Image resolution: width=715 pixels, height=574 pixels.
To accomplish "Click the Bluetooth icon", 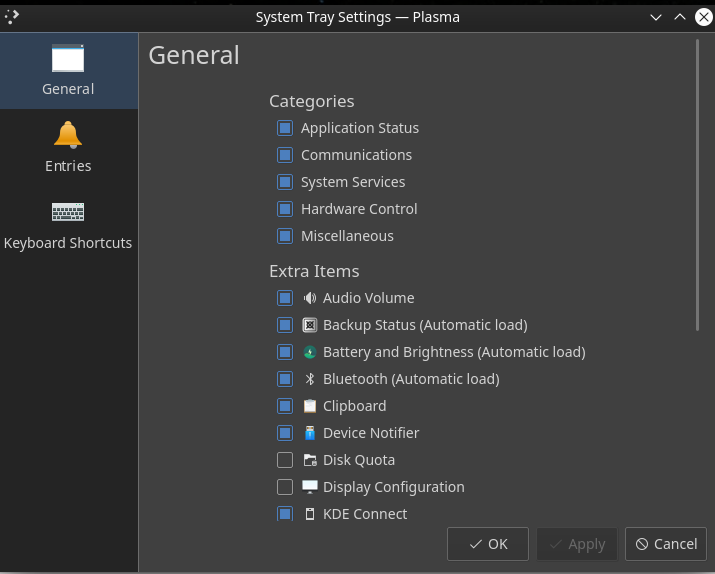I will [x=310, y=379].
